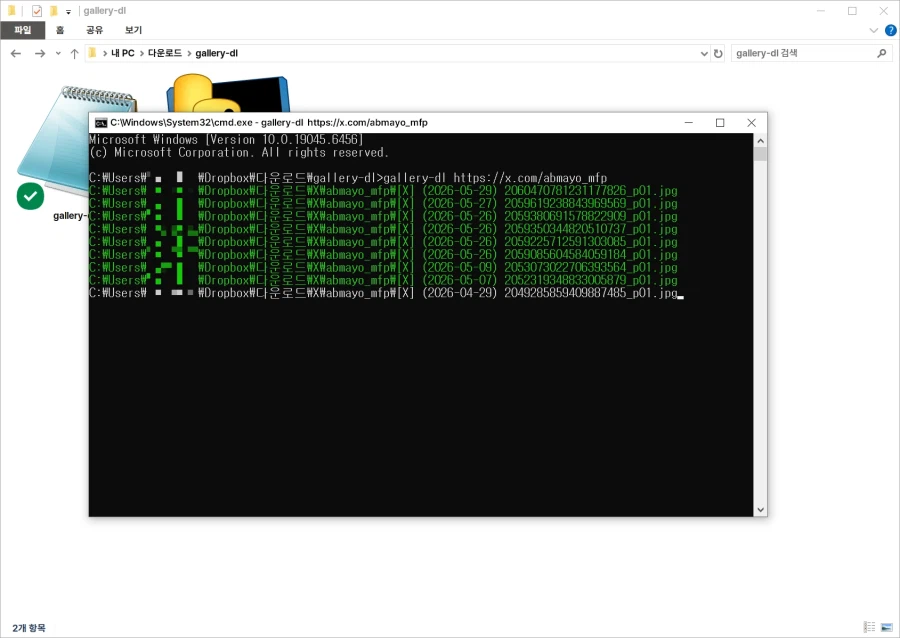Open the 공유 ribbon tab
This screenshot has height=638, width=900.
pyautogui.click(x=94, y=30)
